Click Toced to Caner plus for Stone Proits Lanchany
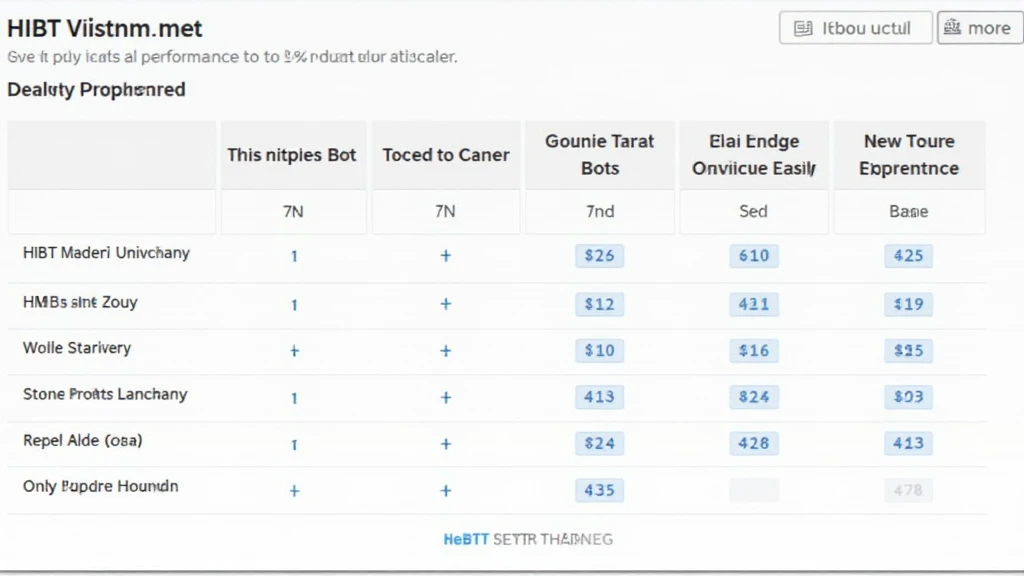This screenshot has width=1024, height=576. (x=445, y=397)
